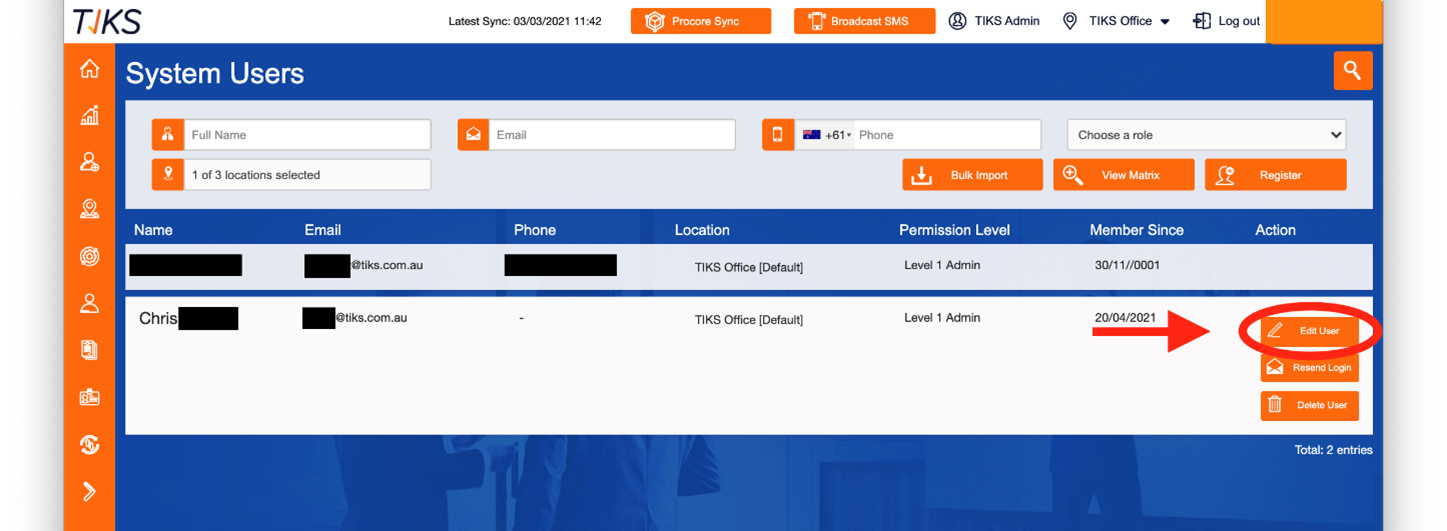Open the target sidebar icon
Viewport: 1447px width, 531px height.
89,256
